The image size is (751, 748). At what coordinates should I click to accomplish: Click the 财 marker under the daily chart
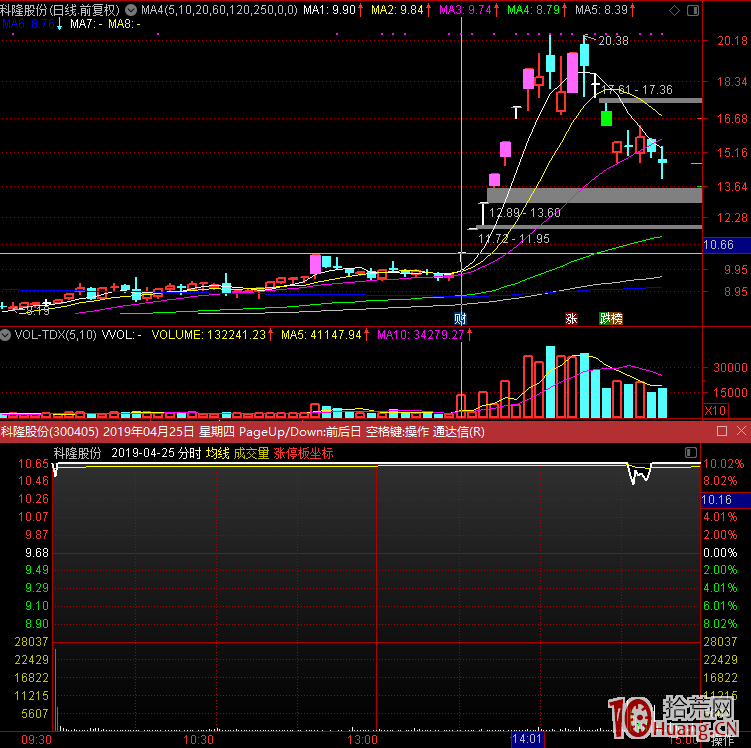pyautogui.click(x=460, y=318)
